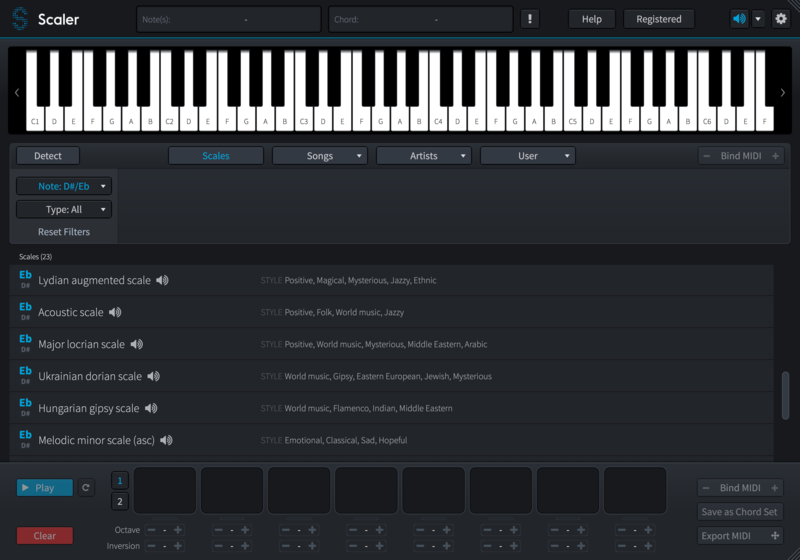
Task: Select chord pattern slot 1
Action: [120, 480]
